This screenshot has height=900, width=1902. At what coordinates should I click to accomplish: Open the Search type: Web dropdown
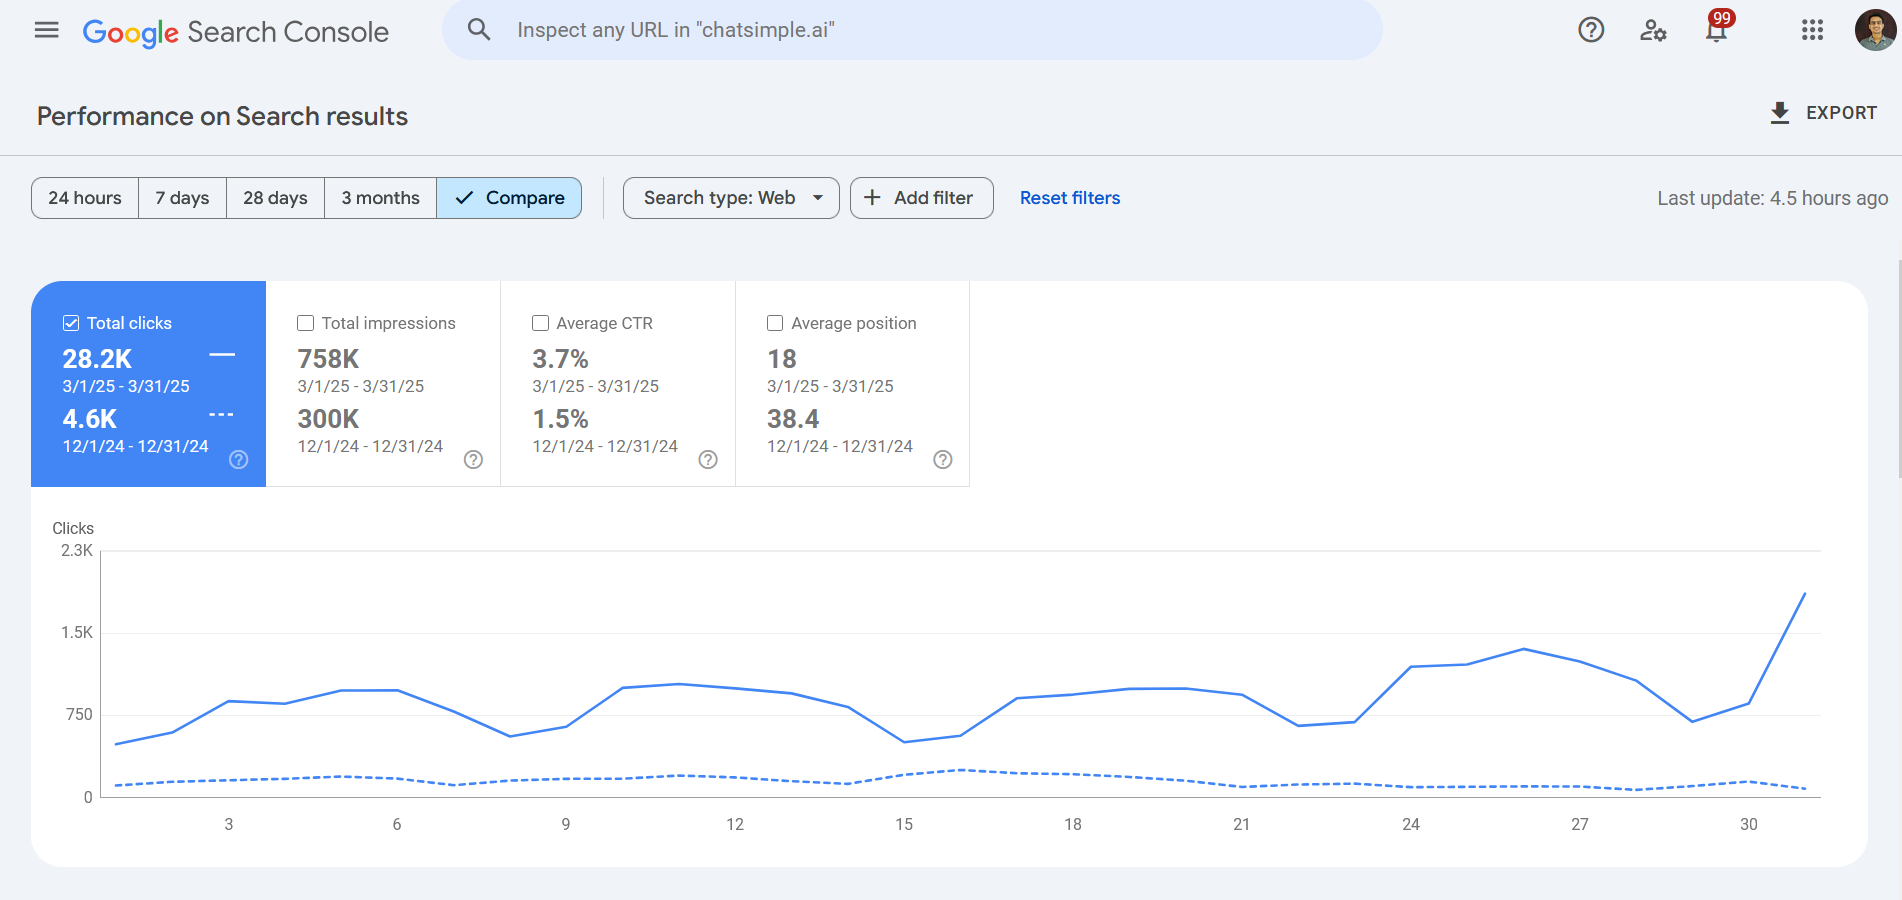[731, 197]
